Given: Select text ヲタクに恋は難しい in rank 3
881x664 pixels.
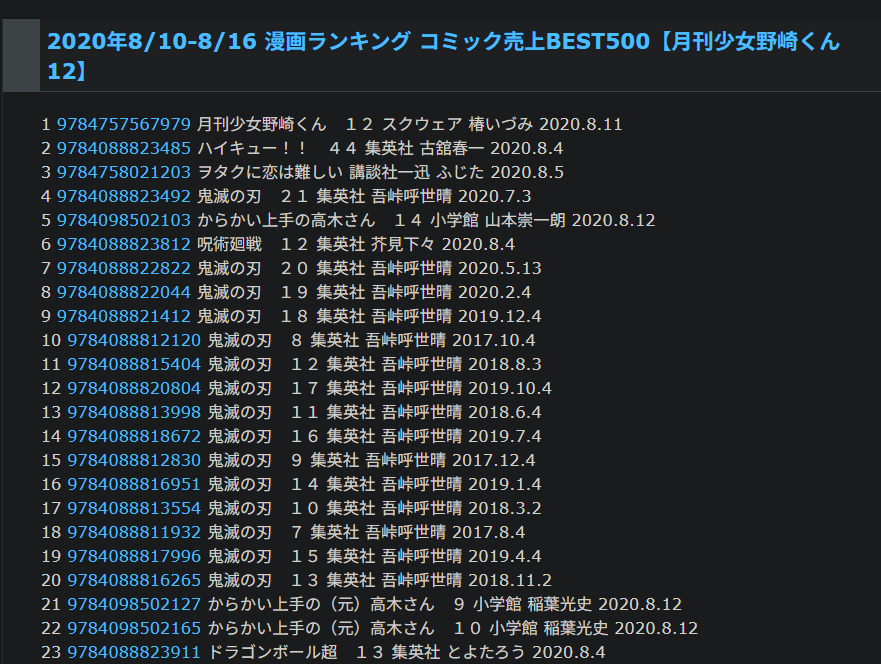Looking at the screenshot, I should (270, 172).
